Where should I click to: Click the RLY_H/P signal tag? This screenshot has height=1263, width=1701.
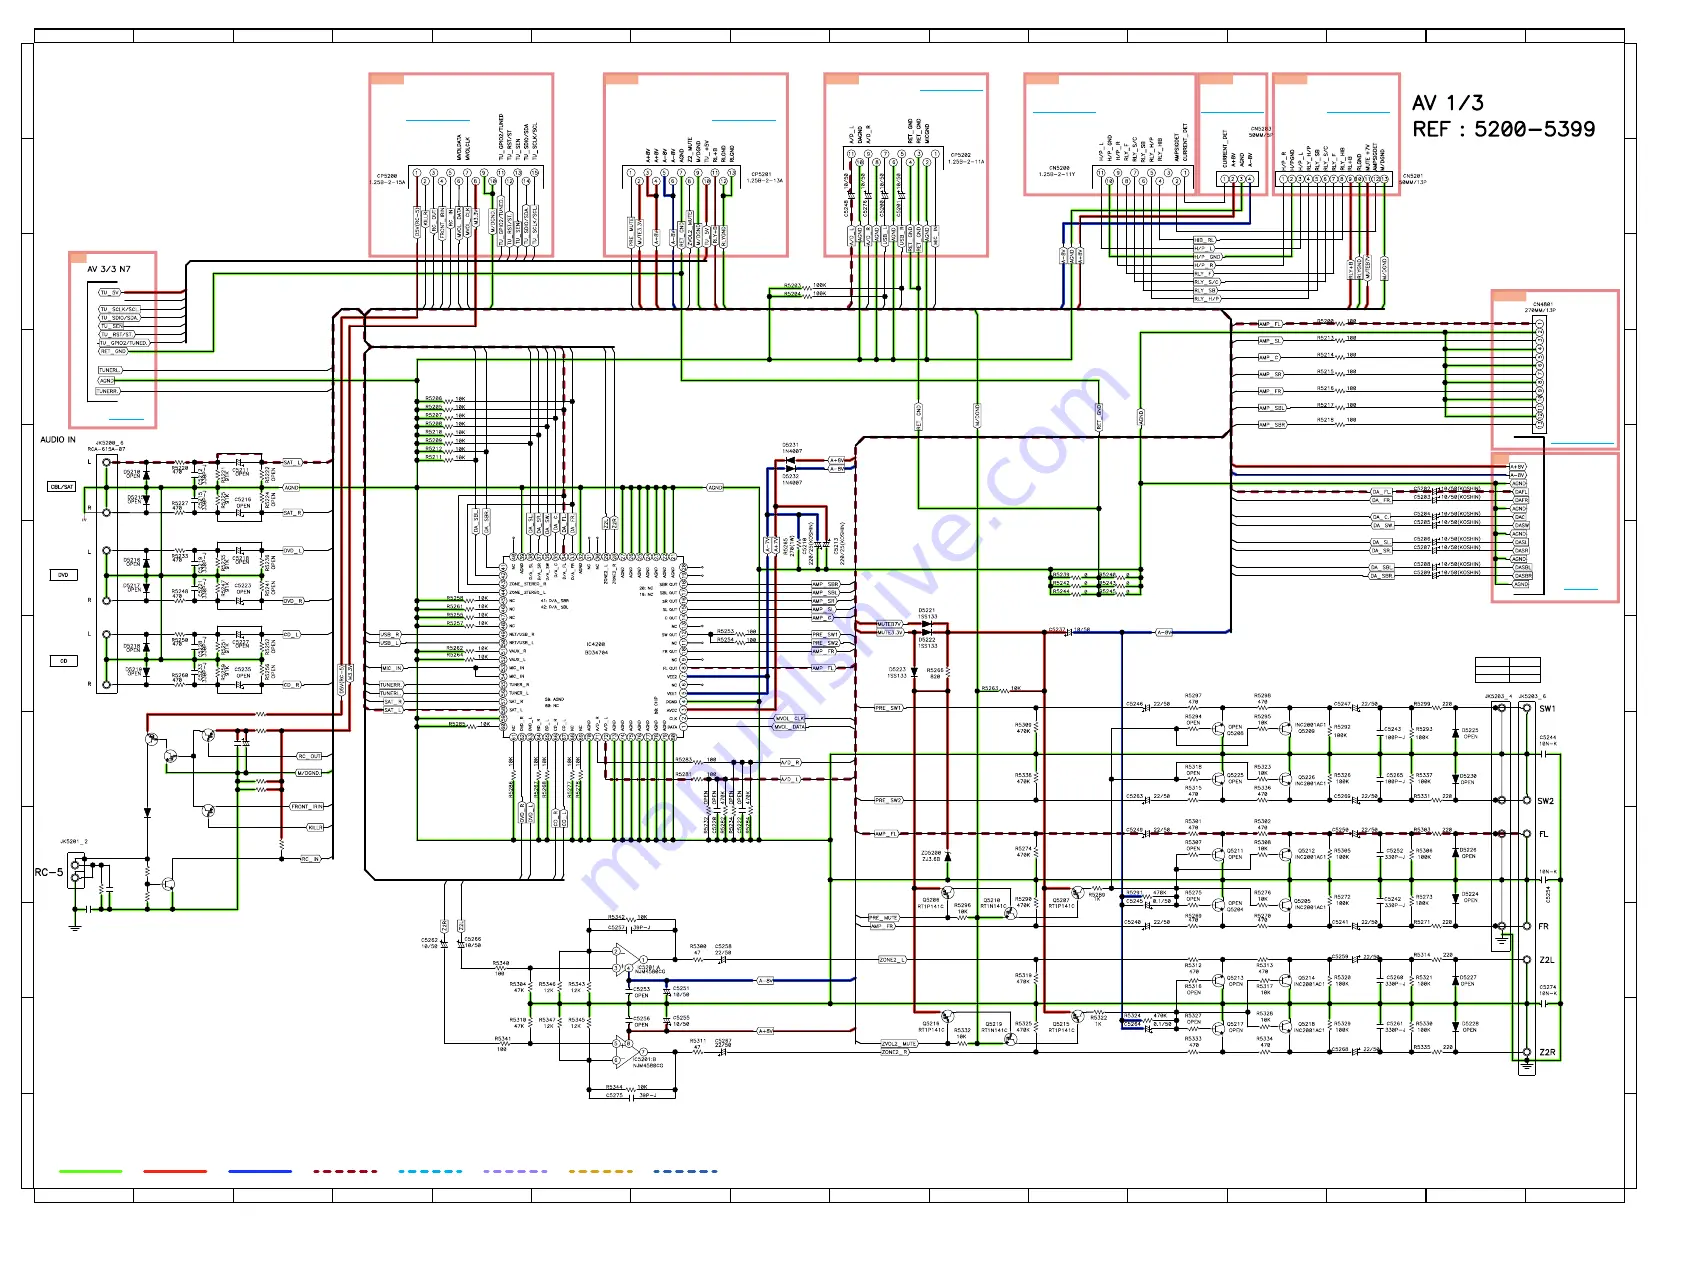1207,299
